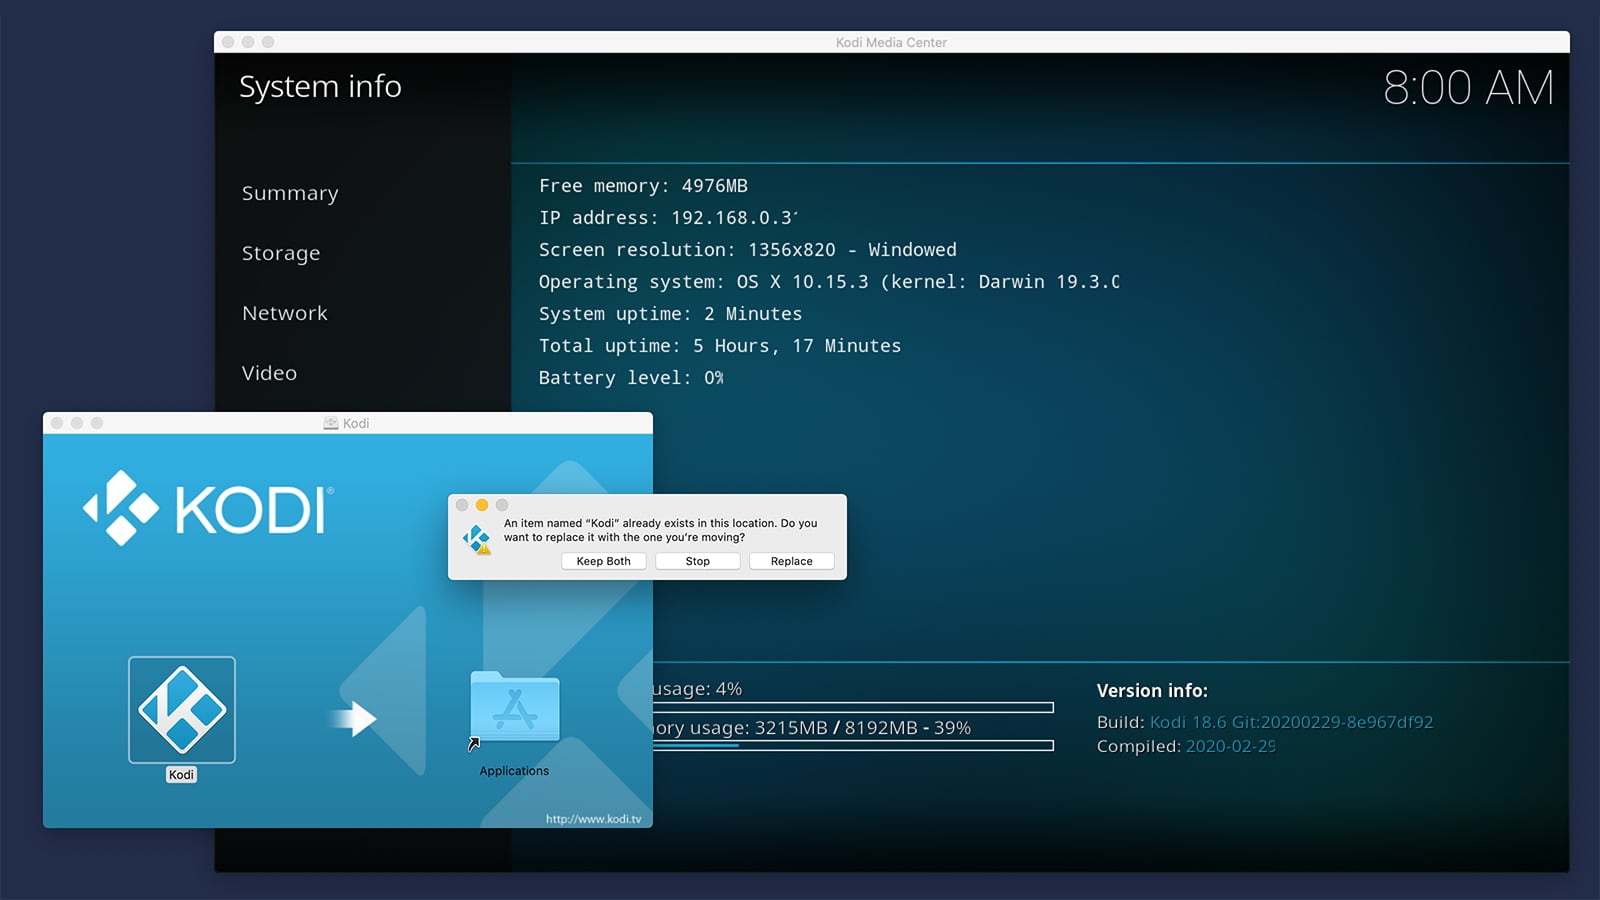This screenshot has width=1600, height=900.
Task: Click the Total uptime 5 Hours line
Action: coord(719,346)
